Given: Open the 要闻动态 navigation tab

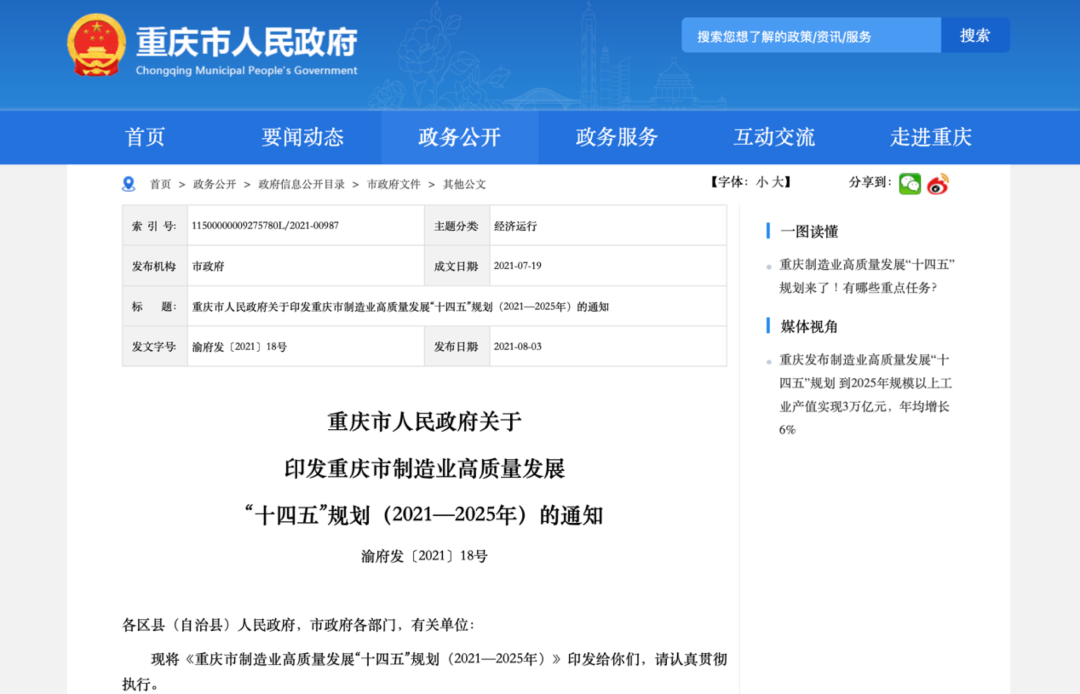Looking at the screenshot, I should 302,137.
